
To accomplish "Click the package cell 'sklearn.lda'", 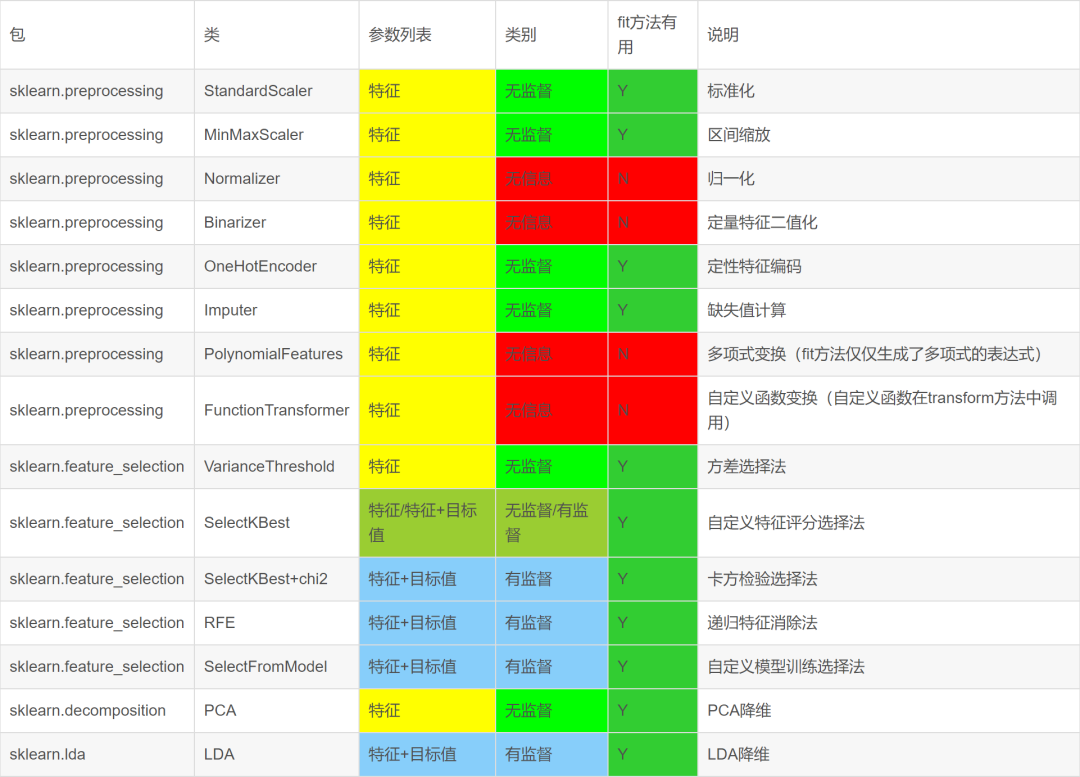I will point(97,754).
